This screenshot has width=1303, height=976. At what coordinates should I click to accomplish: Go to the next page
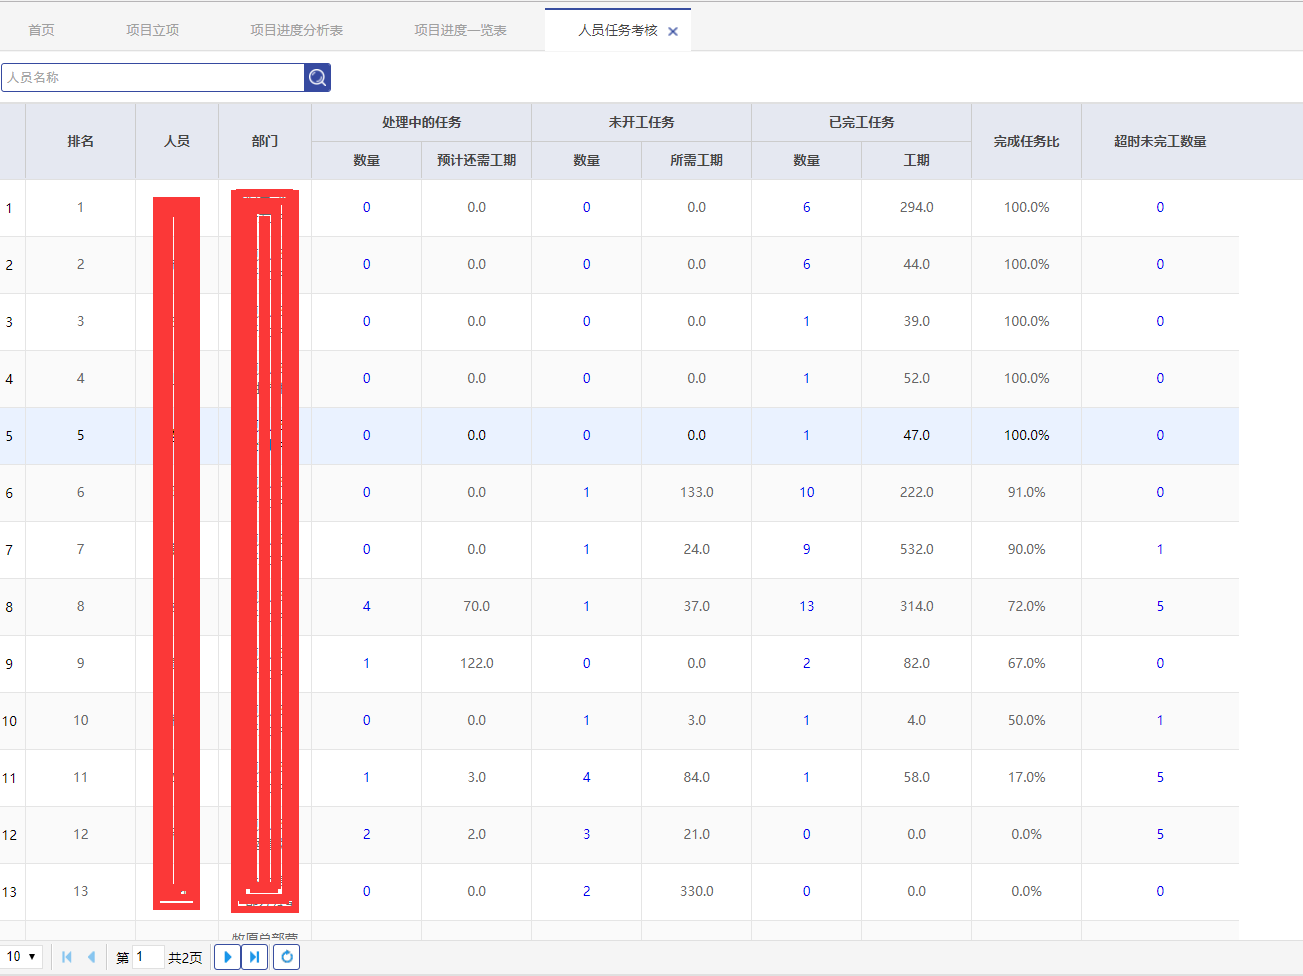click(x=227, y=957)
